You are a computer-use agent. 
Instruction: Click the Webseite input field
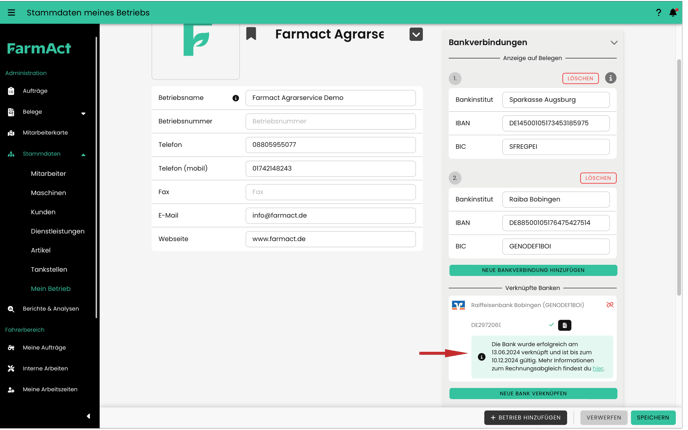click(330, 240)
